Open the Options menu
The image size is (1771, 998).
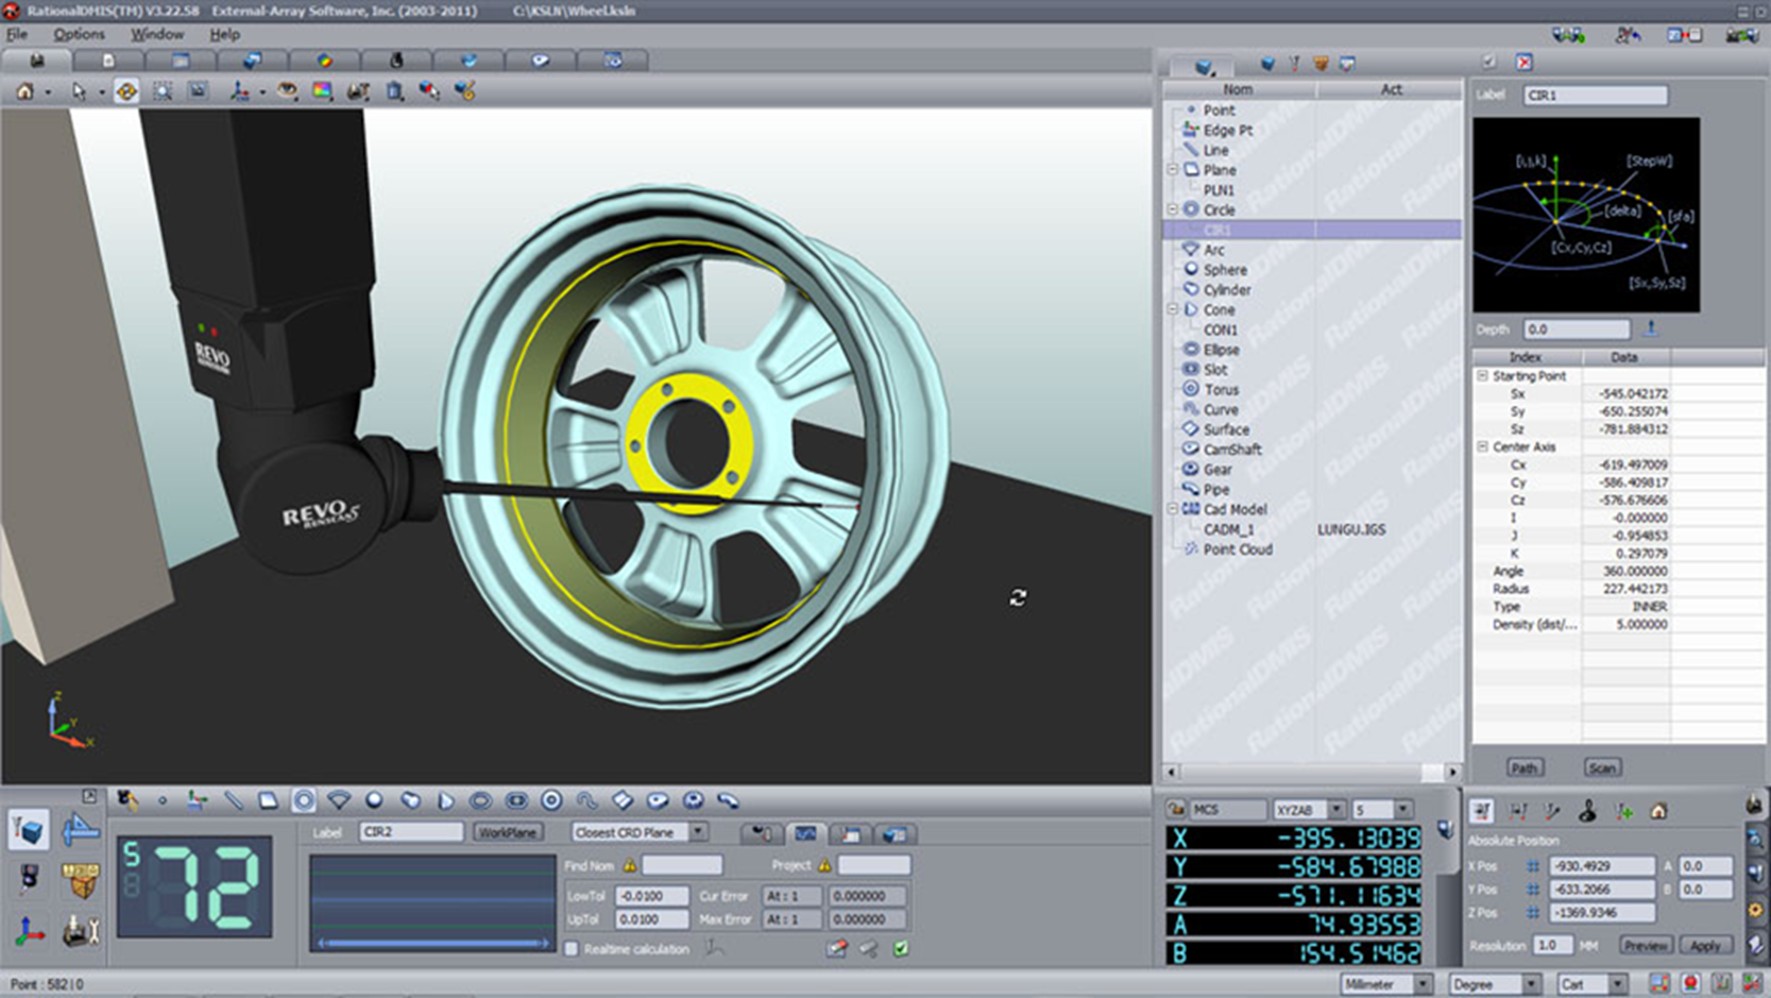[x=79, y=34]
